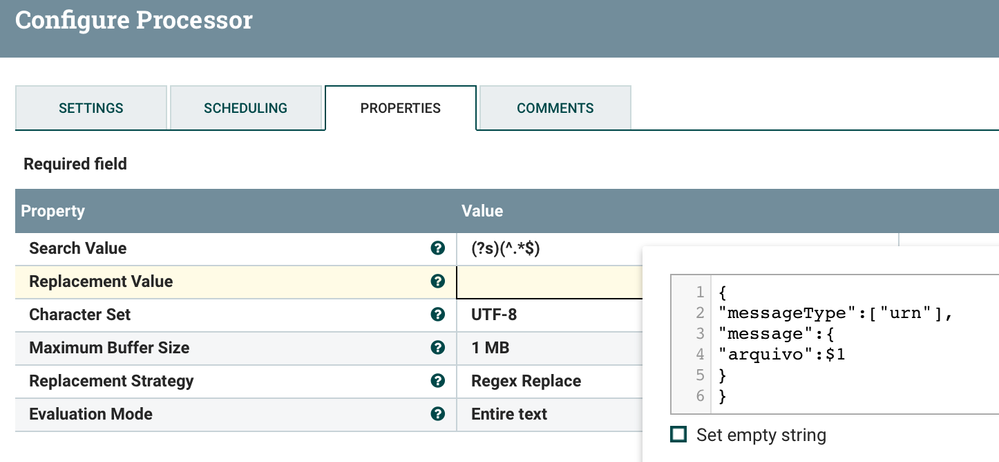The width and height of the screenshot is (999, 462).
Task: Open Replacement Strategy value Regex Replace
Action: click(526, 381)
